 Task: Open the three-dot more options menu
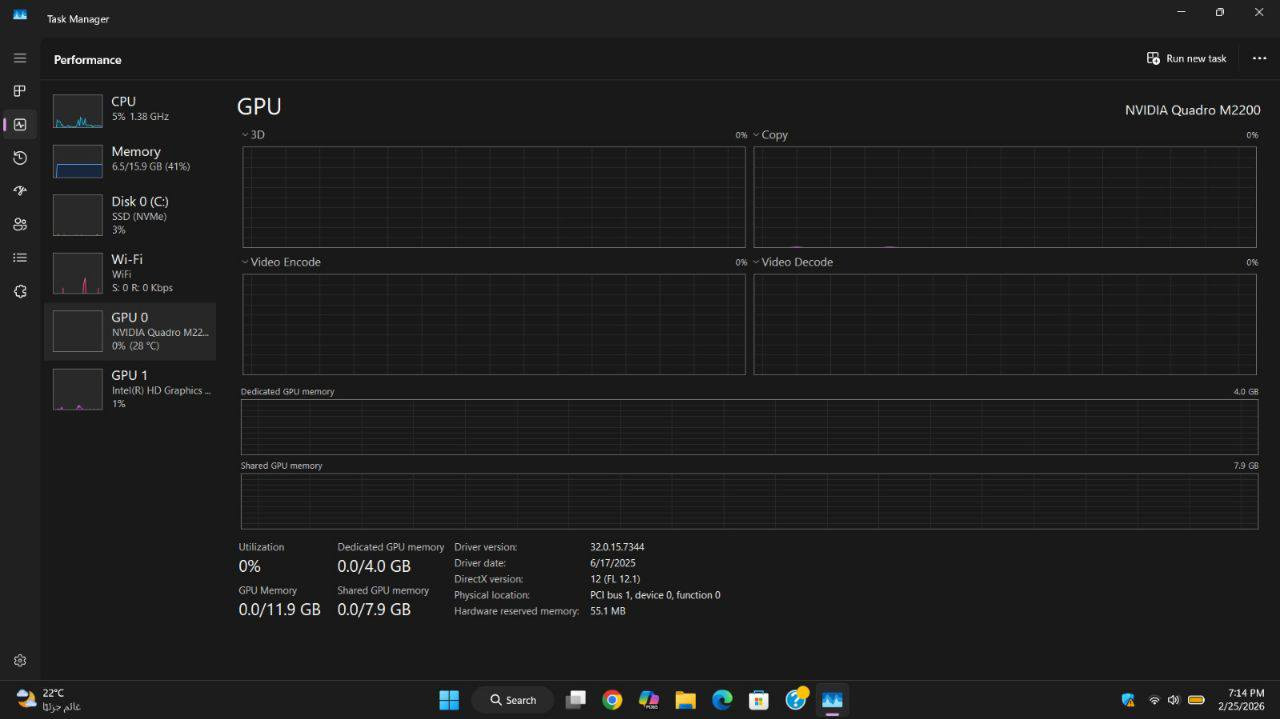pyautogui.click(x=1259, y=59)
